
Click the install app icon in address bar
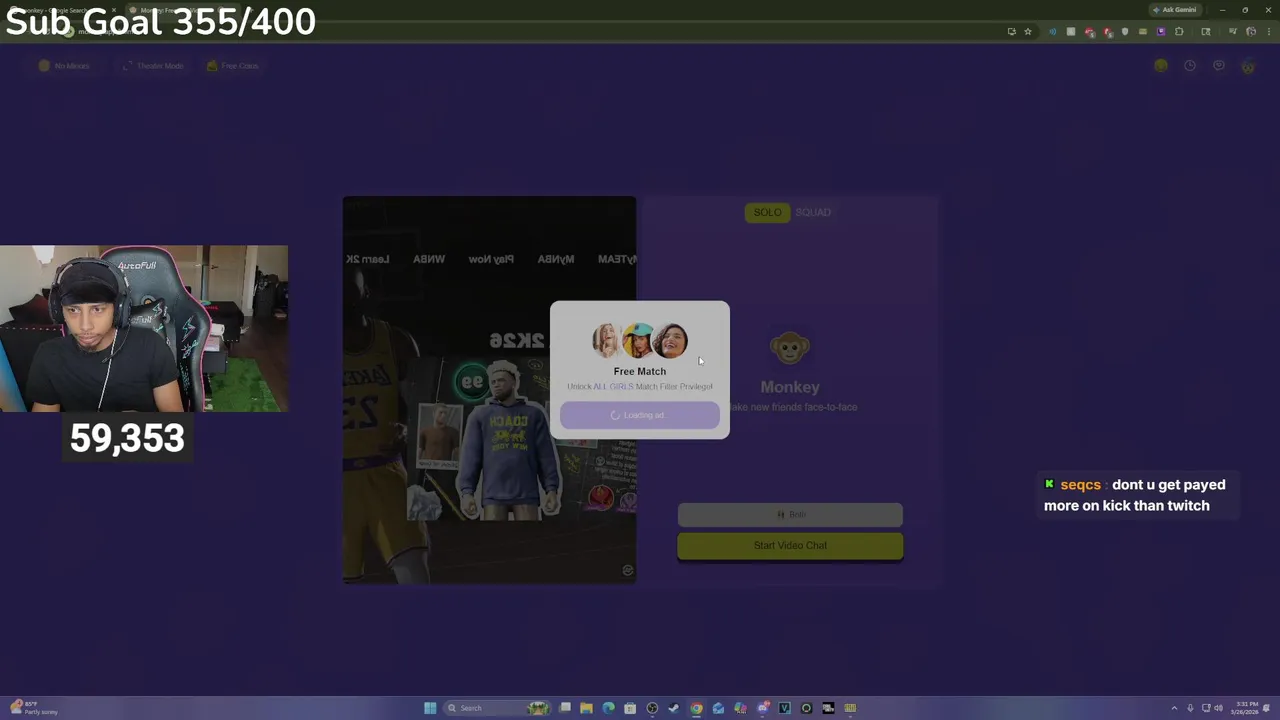coord(1011,32)
